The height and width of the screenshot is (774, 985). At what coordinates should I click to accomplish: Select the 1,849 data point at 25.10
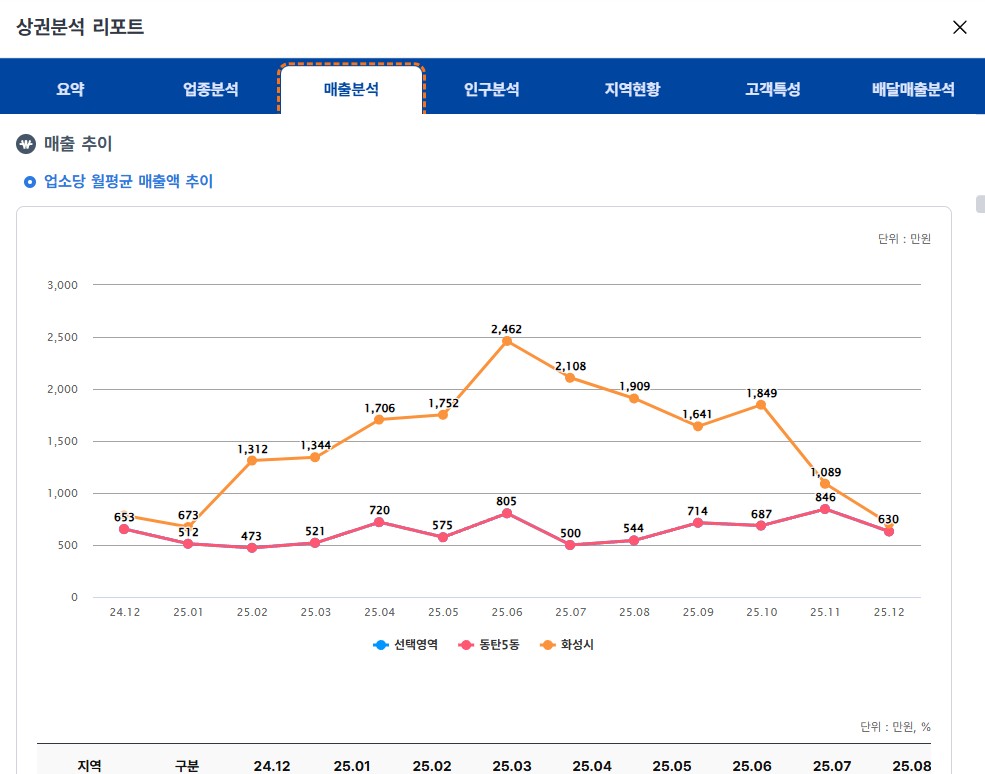coord(761,405)
